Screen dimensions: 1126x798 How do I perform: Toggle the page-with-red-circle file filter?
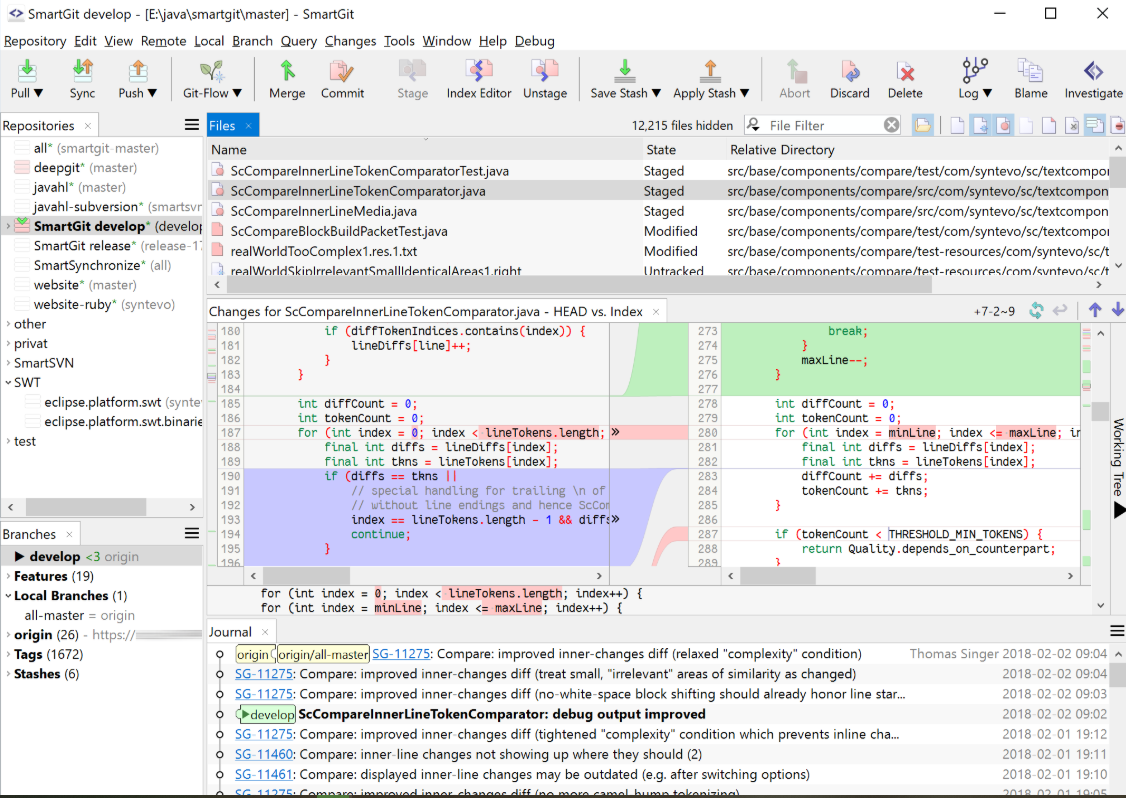pos(1003,125)
